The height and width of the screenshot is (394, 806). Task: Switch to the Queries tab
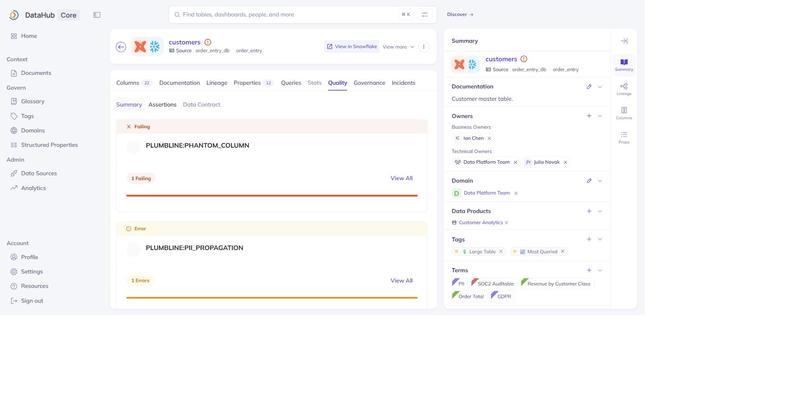pos(291,83)
